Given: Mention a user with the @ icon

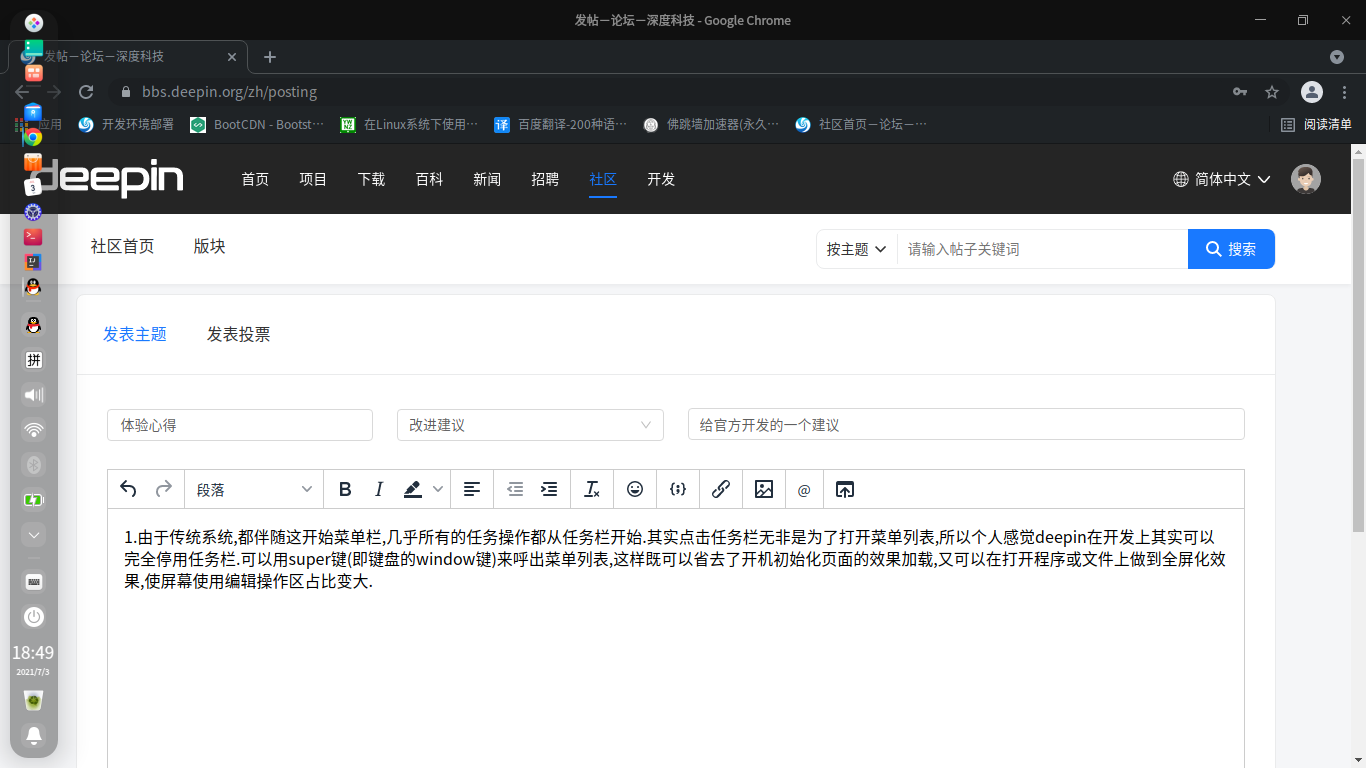Looking at the screenshot, I should tap(804, 490).
